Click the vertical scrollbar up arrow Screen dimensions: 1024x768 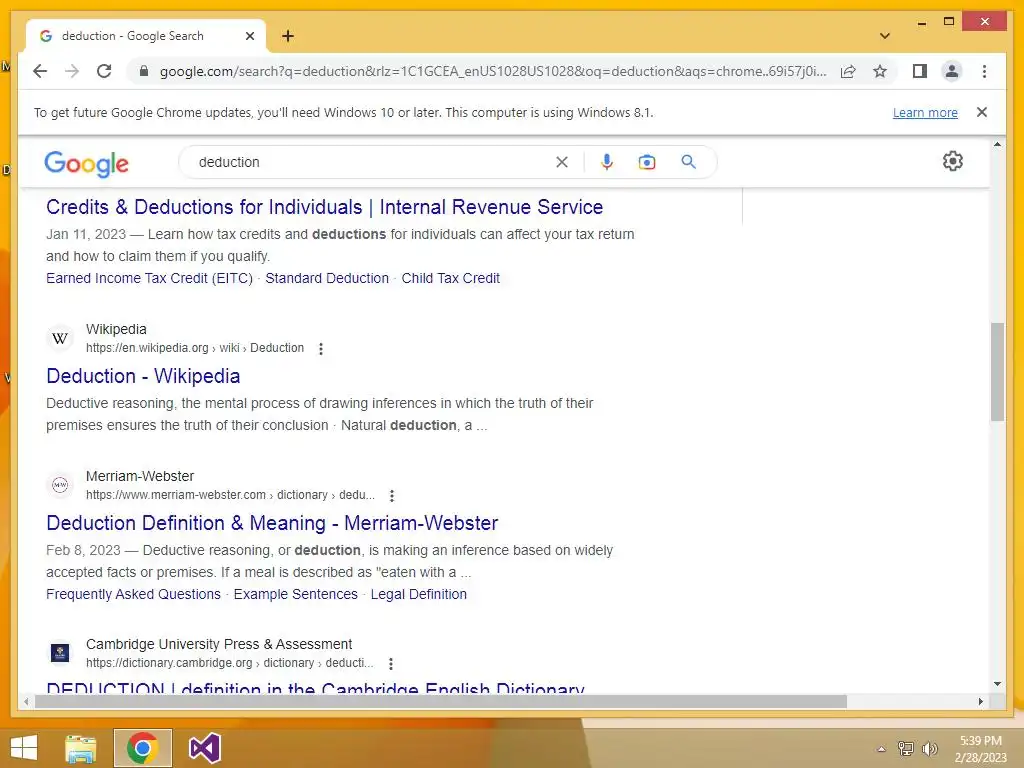pos(997,144)
